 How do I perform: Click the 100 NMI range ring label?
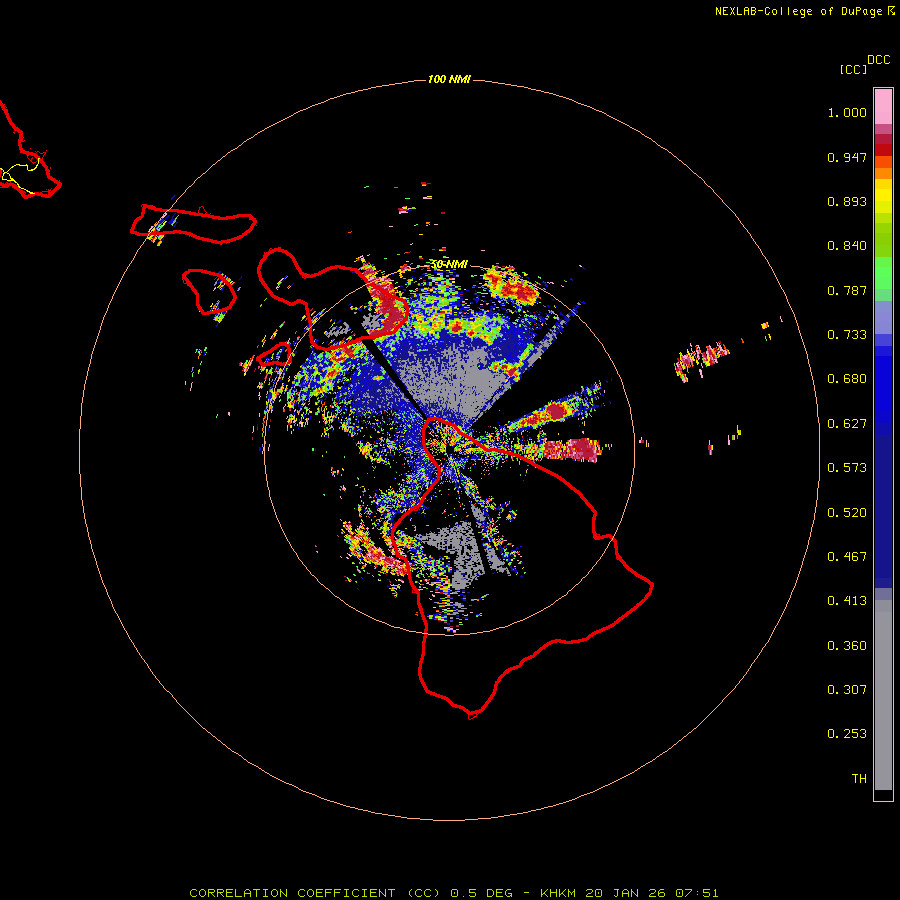tap(449, 79)
